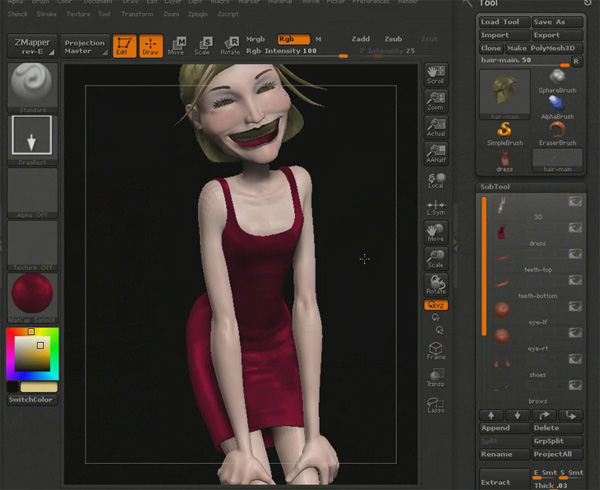Hide the shoes subtool eye icon
The height and width of the screenshot is (490, 600).
[575, 359]
